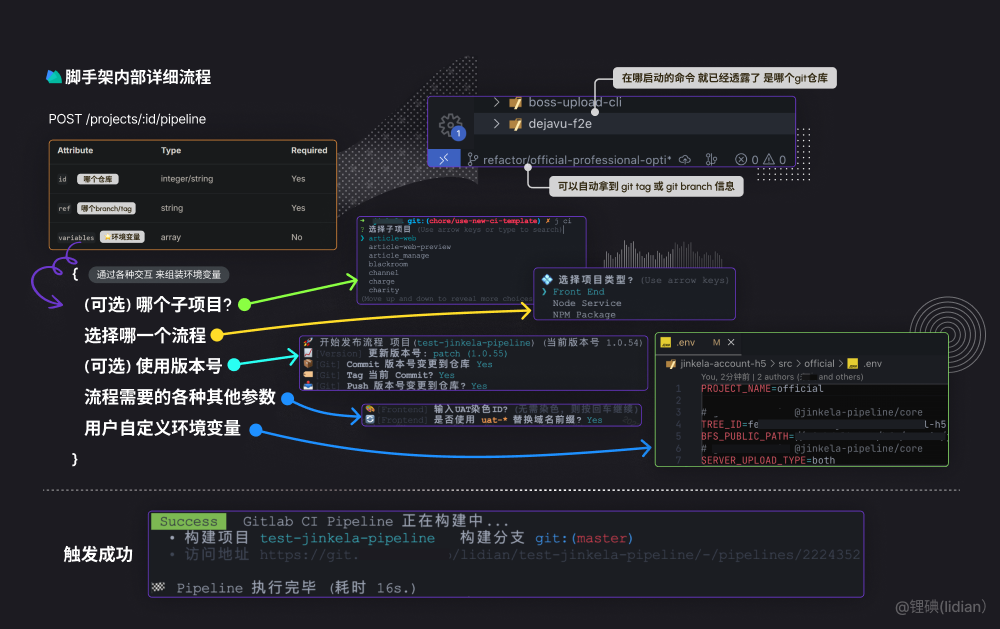1000x629 pixels.
Task: Expand the boss-upload-cli tree item
Action: 496,104
